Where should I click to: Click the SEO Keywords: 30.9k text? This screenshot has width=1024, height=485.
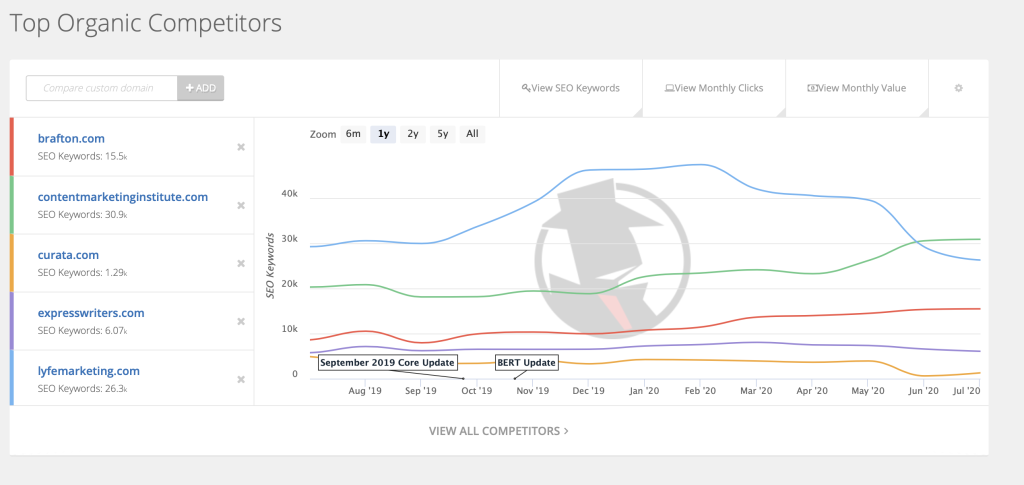tap(82, 215)
